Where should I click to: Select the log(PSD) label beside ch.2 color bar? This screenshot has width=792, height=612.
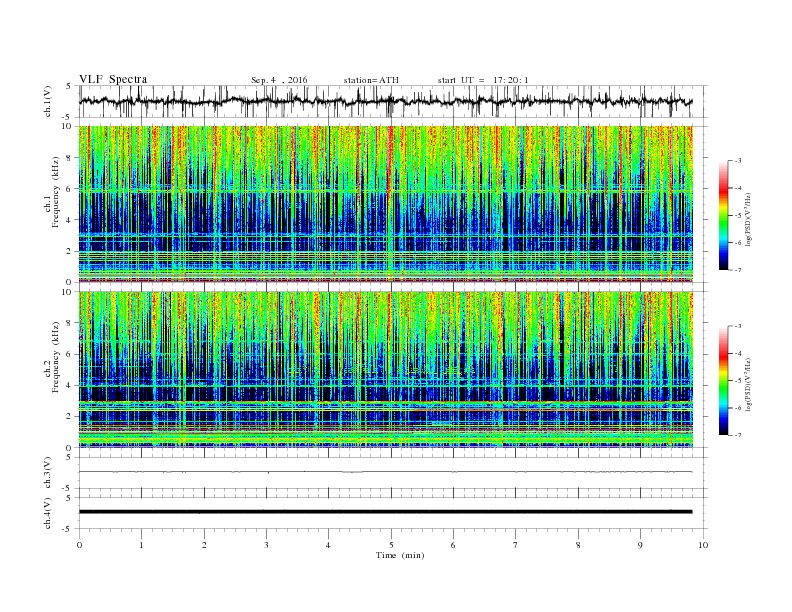point(749,385)
